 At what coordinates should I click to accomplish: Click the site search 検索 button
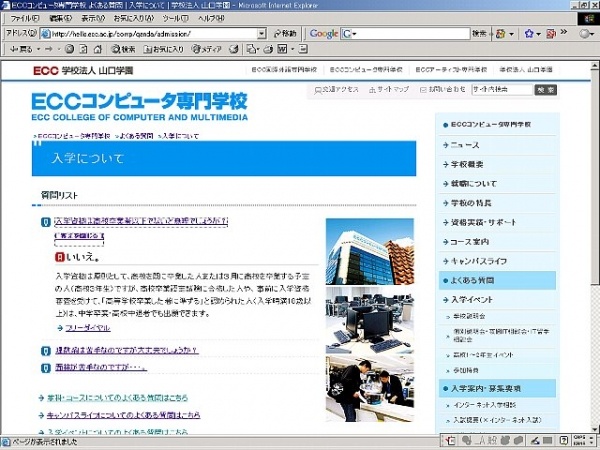click(545, 90)
